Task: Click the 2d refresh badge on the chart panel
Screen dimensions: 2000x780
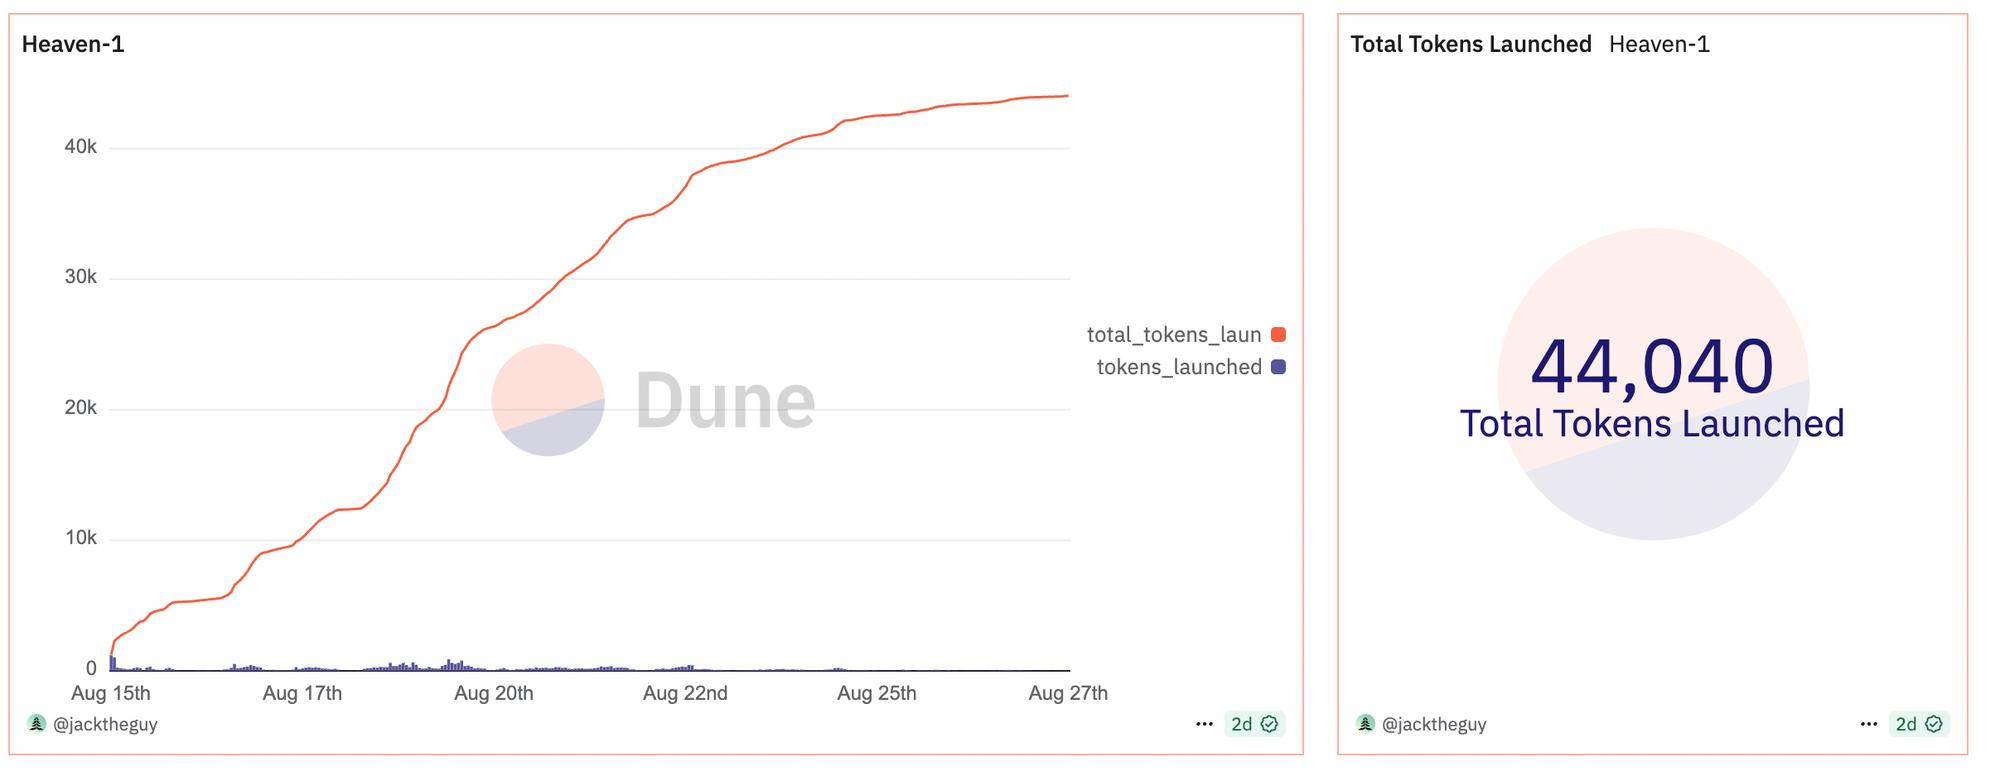Action: [x=1242, y=724]
